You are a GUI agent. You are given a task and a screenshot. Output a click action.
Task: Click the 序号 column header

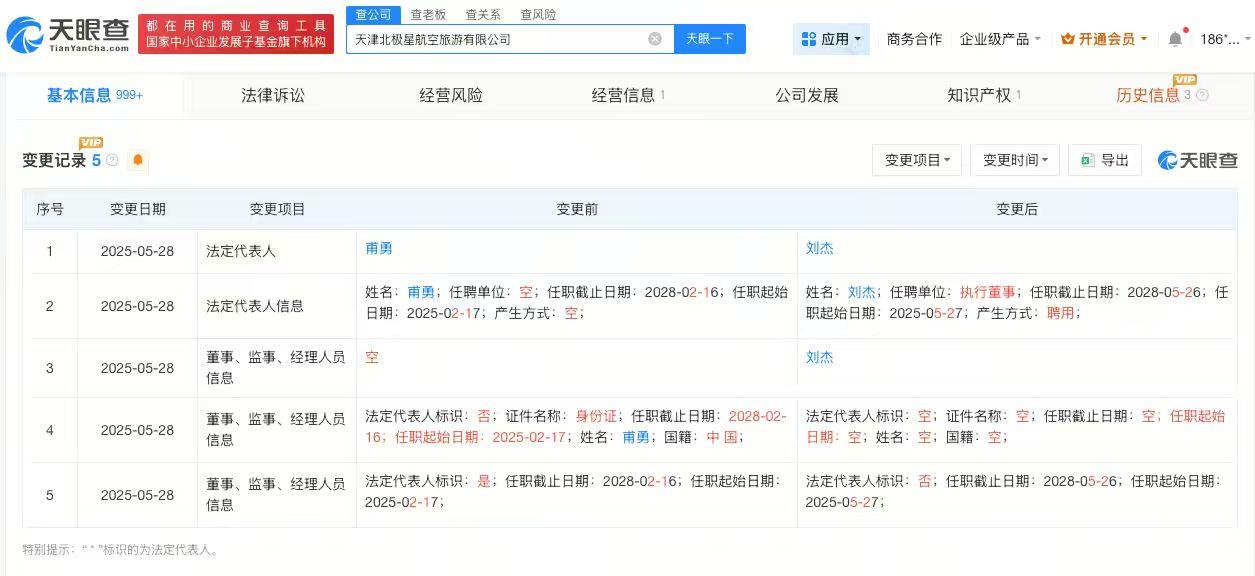(50, 209)
